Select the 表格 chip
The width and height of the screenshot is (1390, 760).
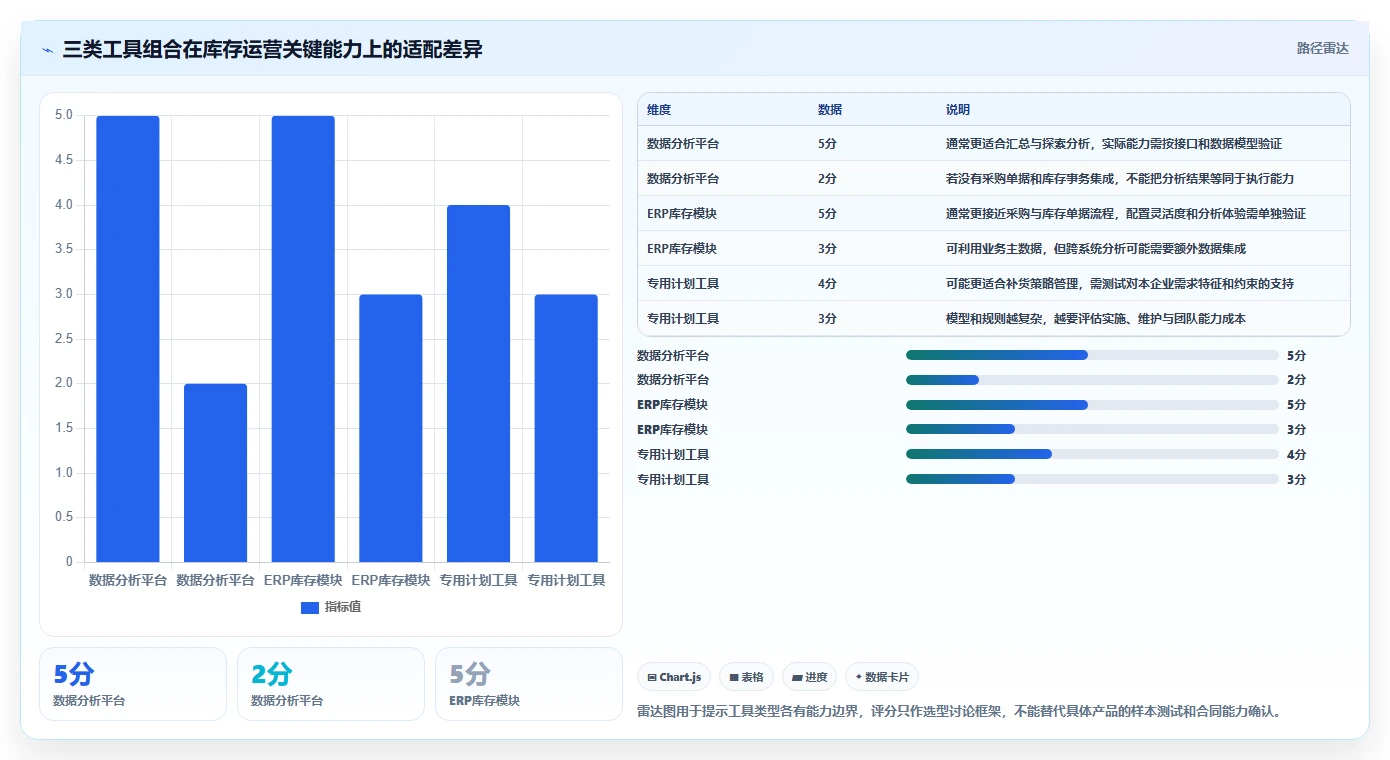(746, 677)
